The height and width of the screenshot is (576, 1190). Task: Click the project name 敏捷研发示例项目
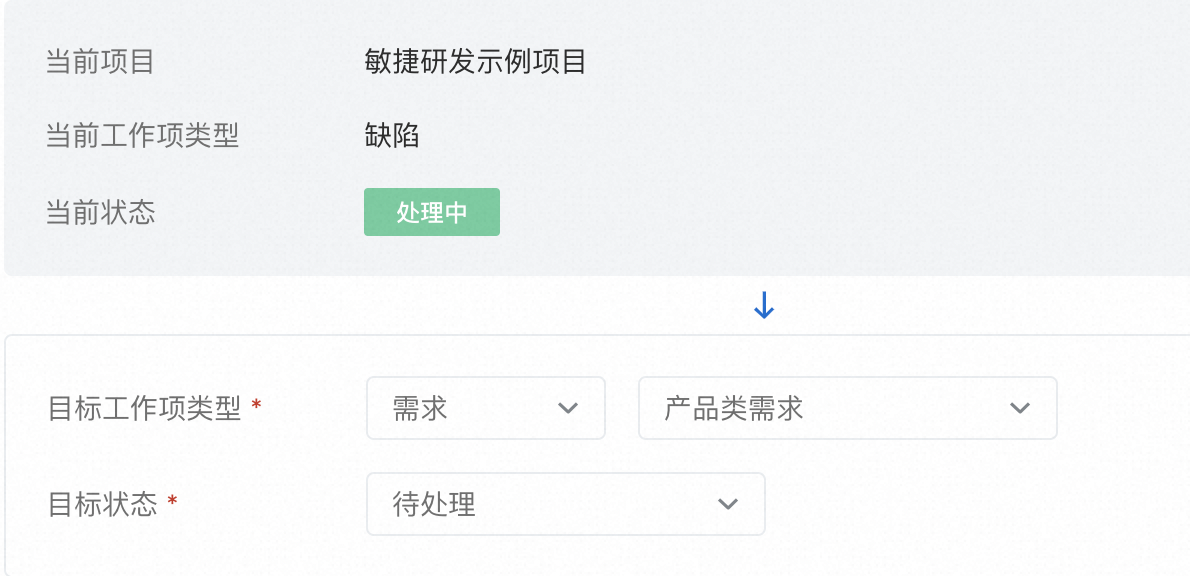point(475,62)
